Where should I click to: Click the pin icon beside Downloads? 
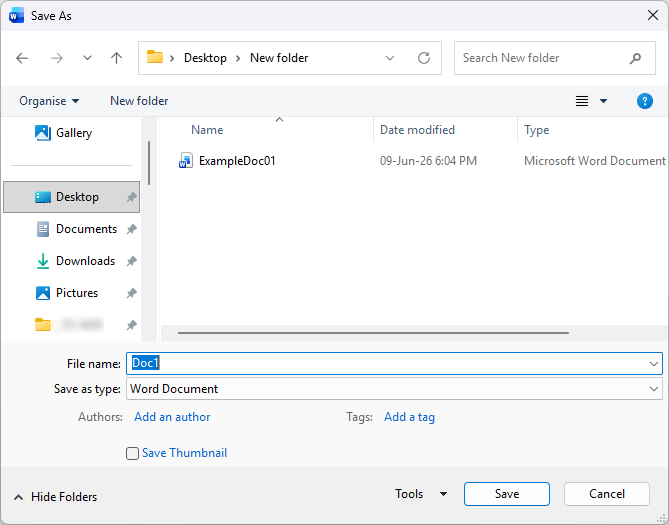[131, 261]
